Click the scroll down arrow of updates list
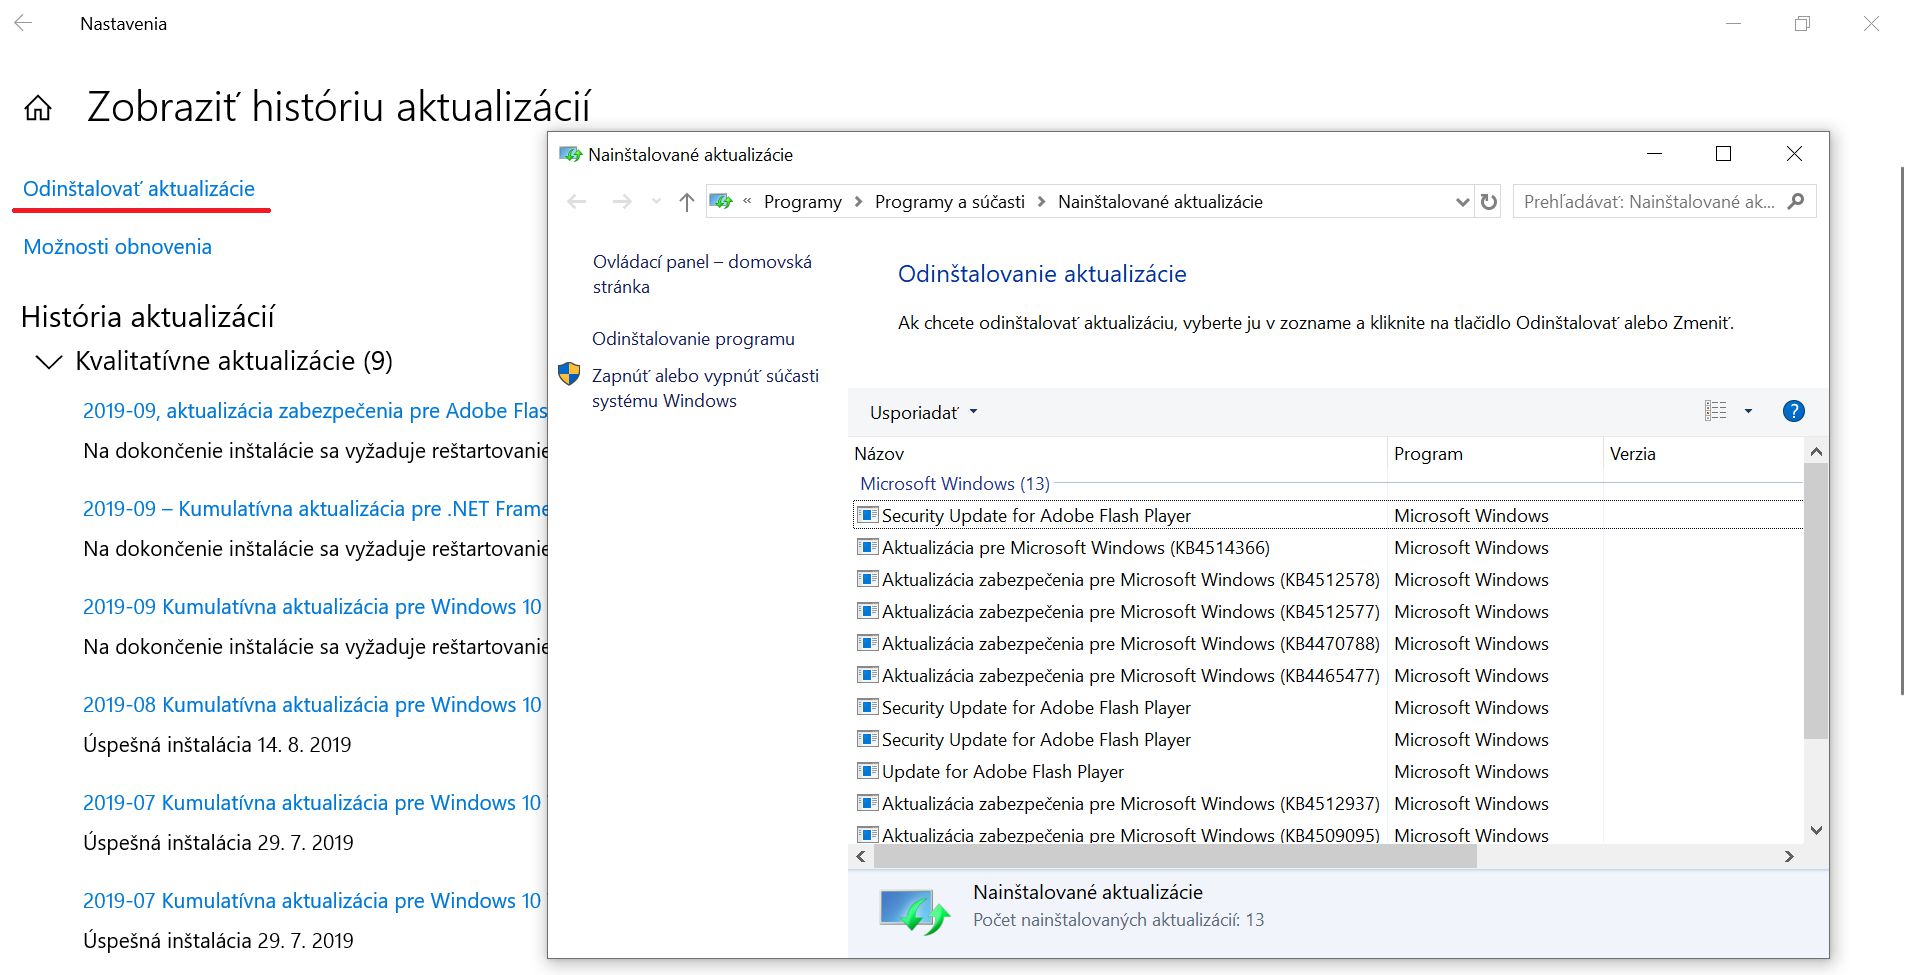The width and height of the screenshot is (1907, 975). coord(1816,830)
